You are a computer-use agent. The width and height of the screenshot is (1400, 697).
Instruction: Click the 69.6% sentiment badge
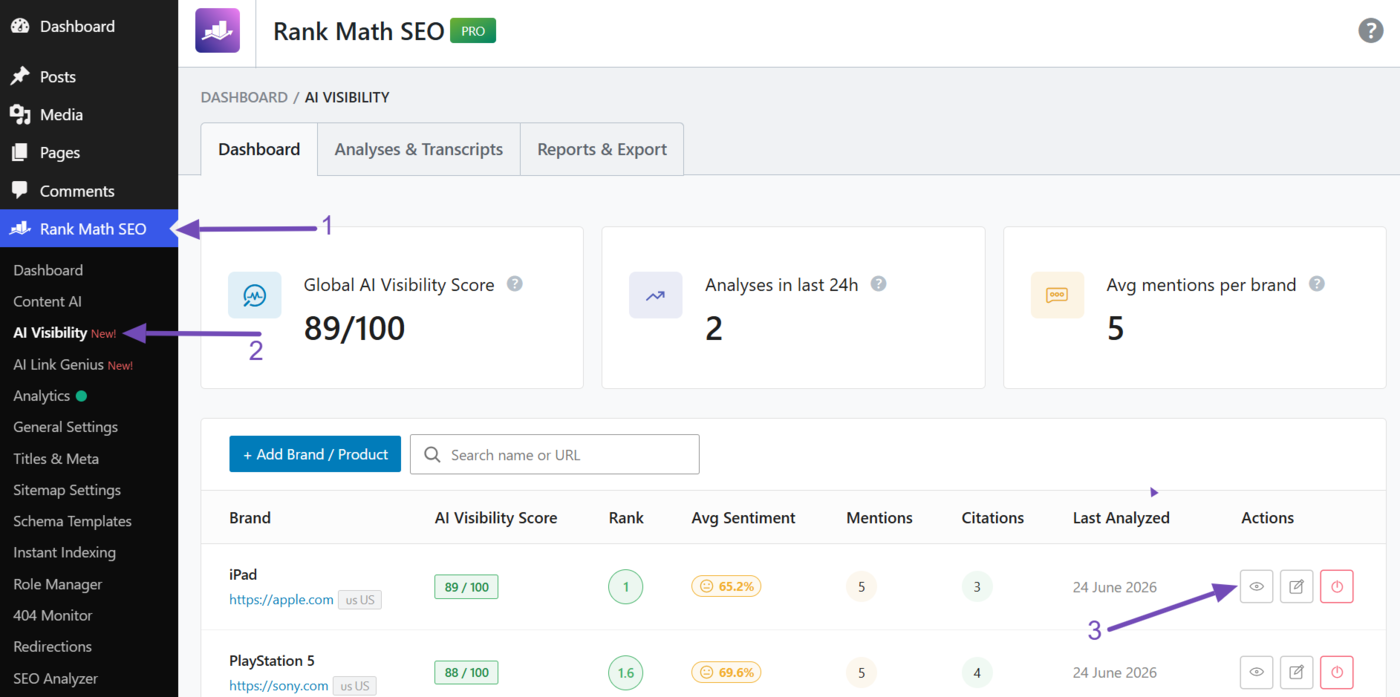[726, 673]
